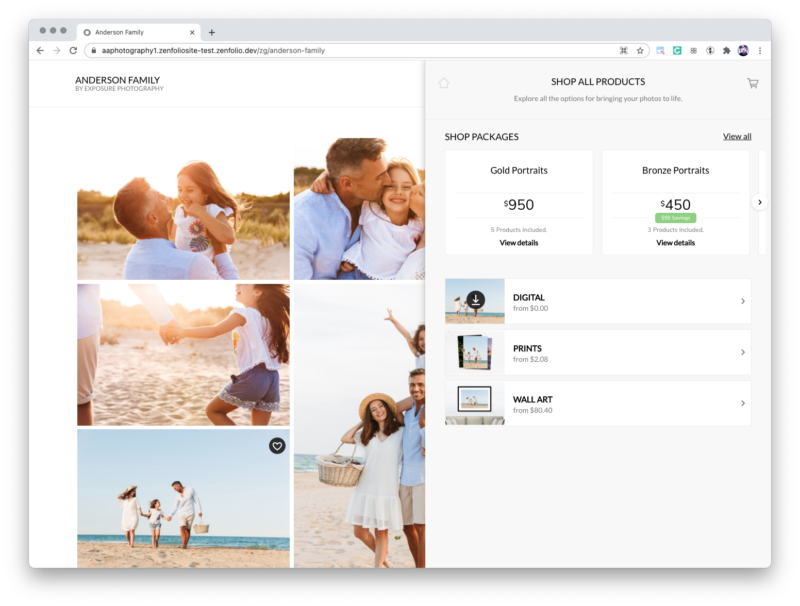800x606 pixels.
Task: Expand the Digital product category
Action: tap(743, 301)
